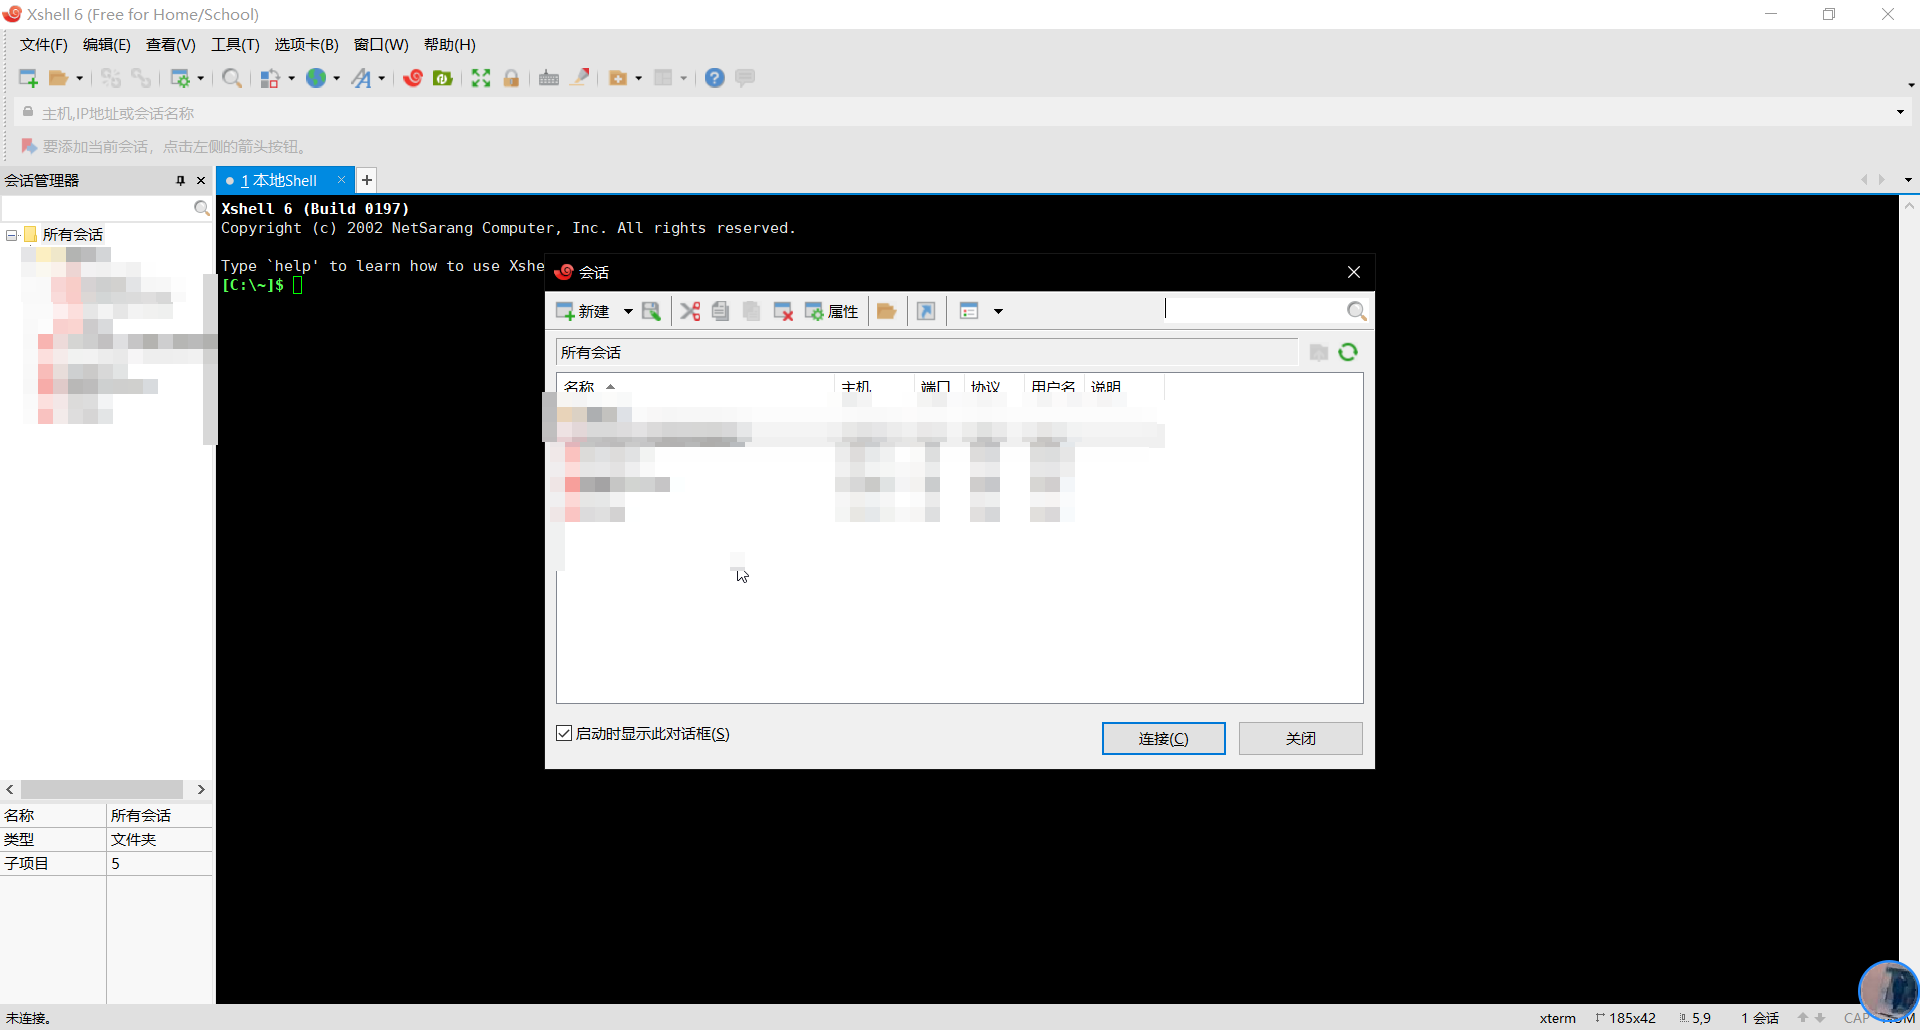Open the 帮助(H) menu

point(449,45)
